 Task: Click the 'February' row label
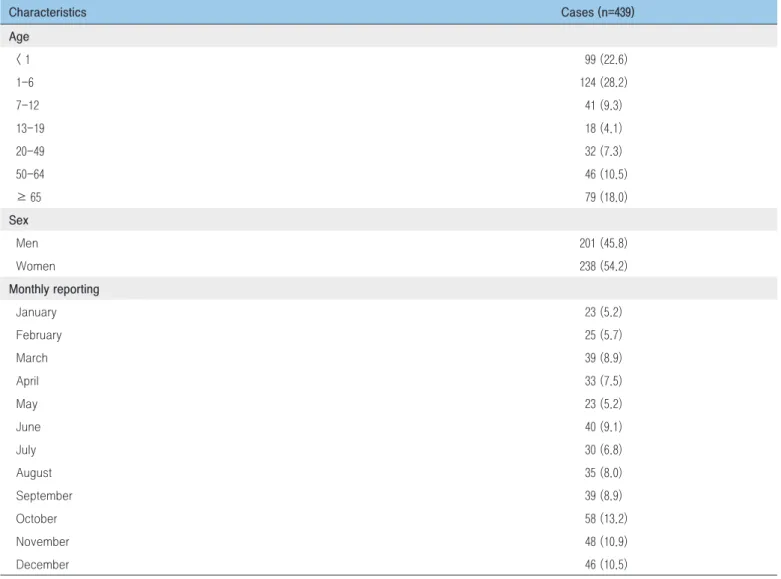(38, 335)
